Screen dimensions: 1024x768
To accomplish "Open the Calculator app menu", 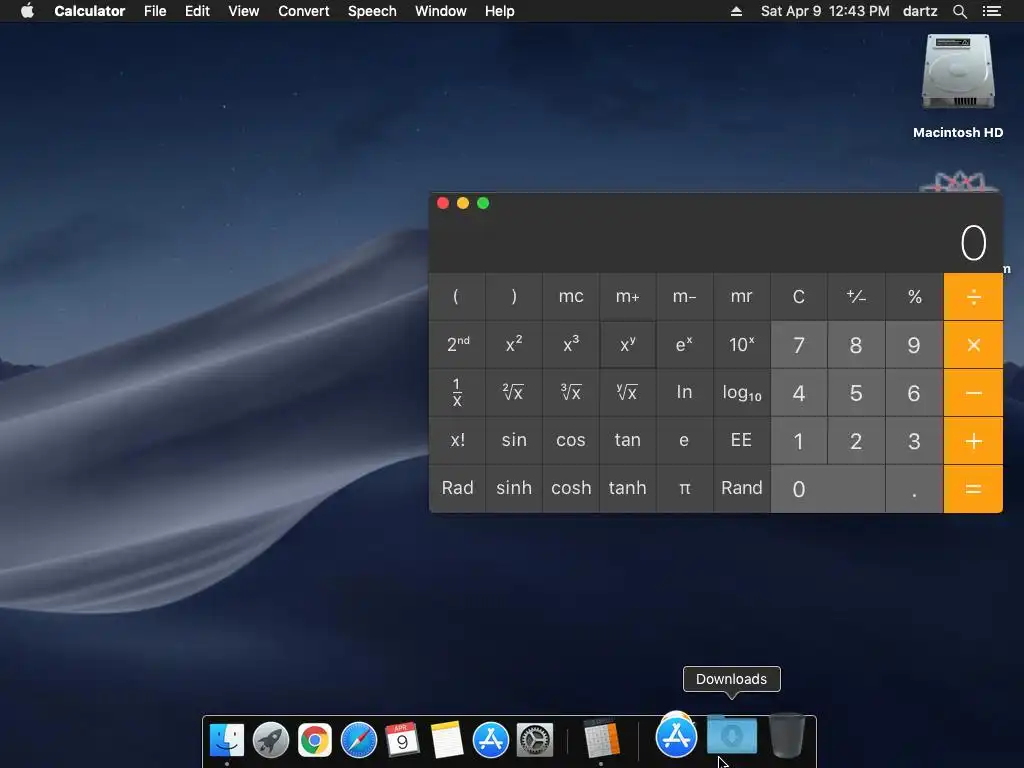I will (89, 11).
